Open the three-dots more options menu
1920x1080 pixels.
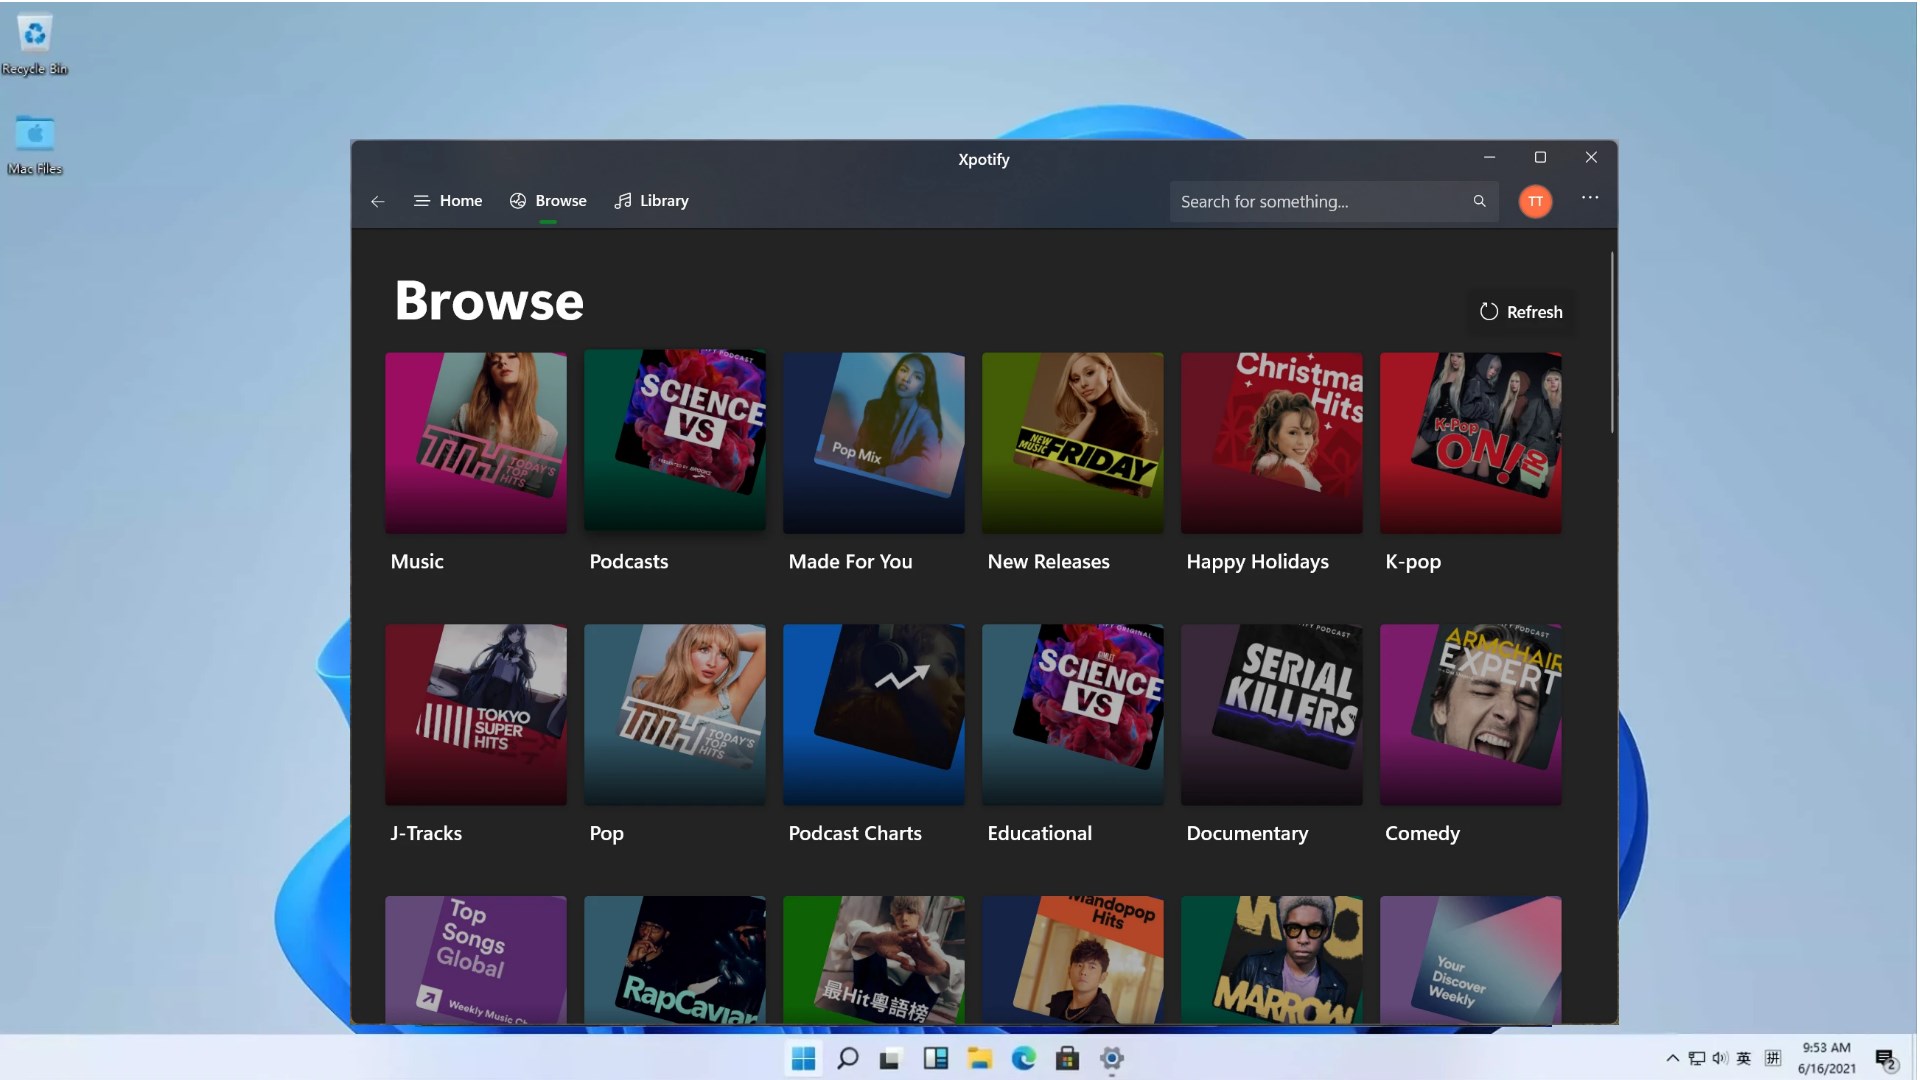click(x=1589, y=198)
